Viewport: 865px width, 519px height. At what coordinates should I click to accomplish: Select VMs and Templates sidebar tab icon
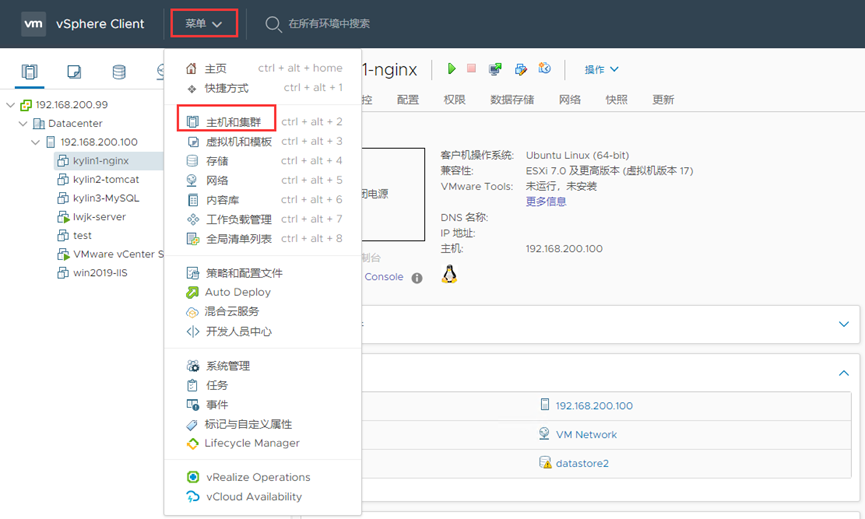click(x=74, y=72)
